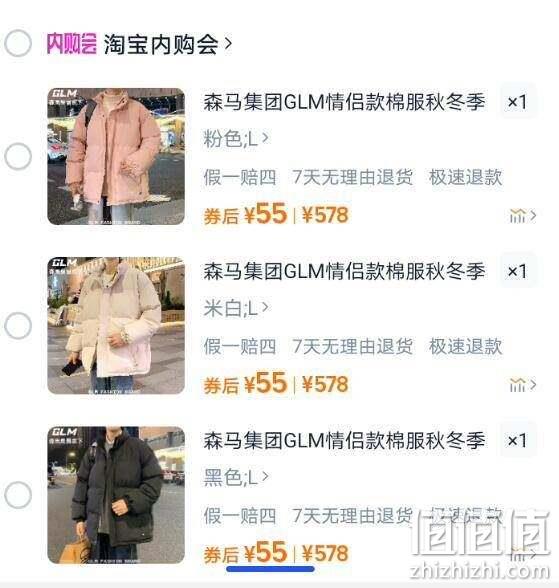Tap the ×1 quantity badge of 黑色 item
559x588 pixels.
point(517,441)
